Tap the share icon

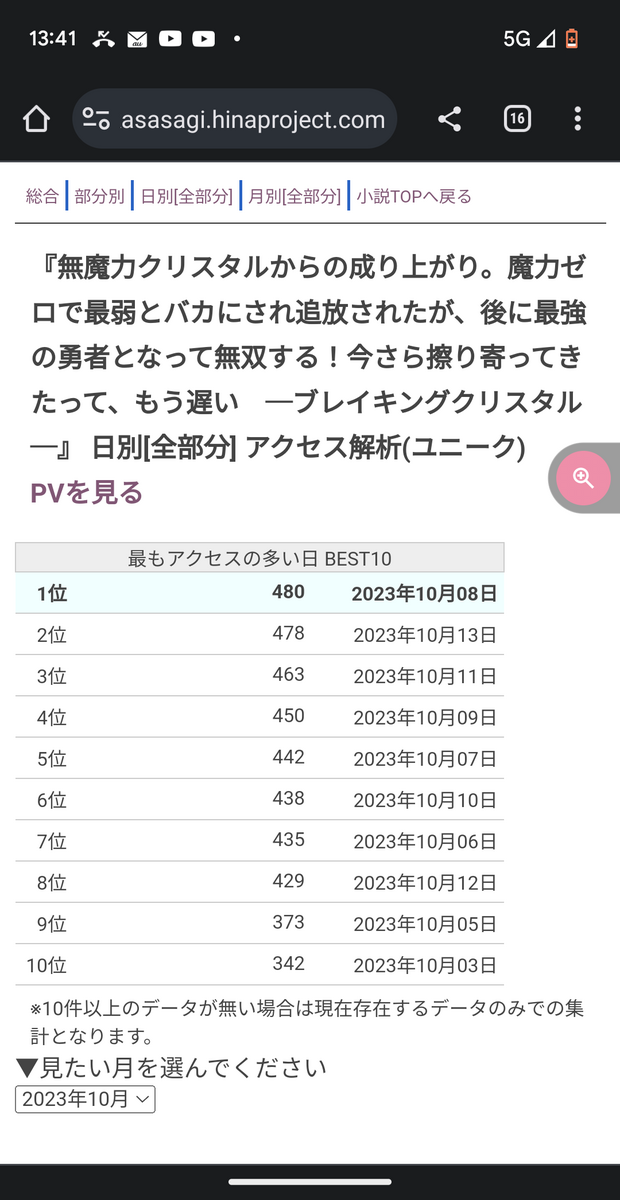[x=450, y=120]
